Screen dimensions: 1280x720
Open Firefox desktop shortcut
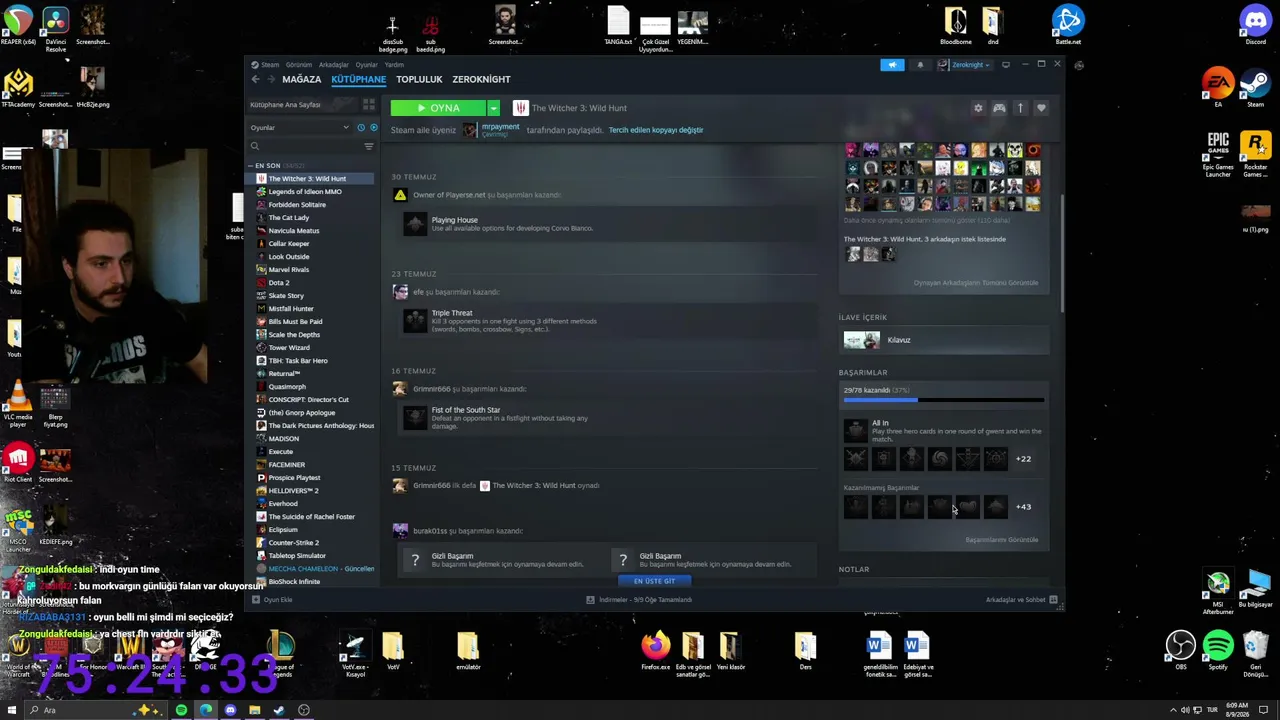(656, 650)
